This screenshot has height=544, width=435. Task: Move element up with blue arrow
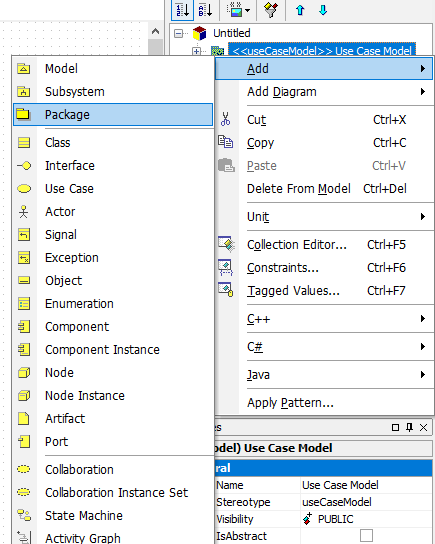coord(300,10)
